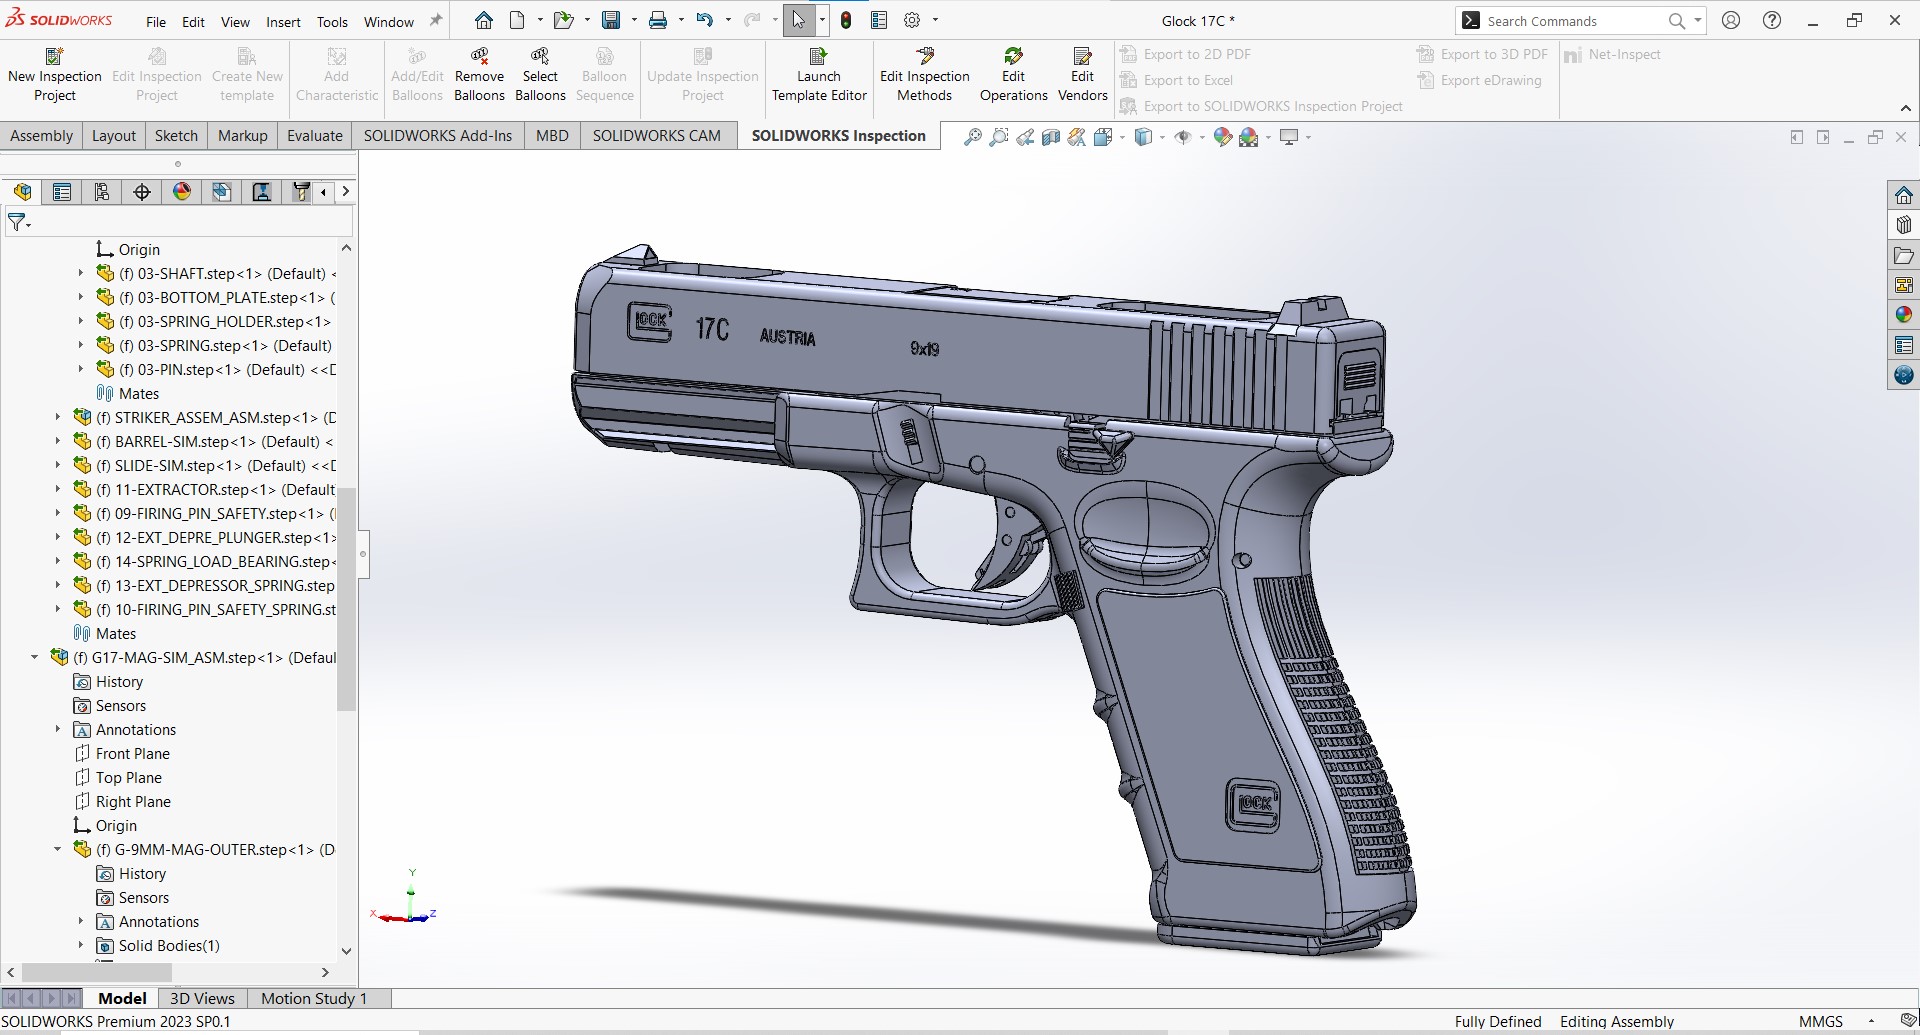Open Custom Properties icon in task pane
This screenshot has height=1035, width=1920.
[x=1904, y=345]
